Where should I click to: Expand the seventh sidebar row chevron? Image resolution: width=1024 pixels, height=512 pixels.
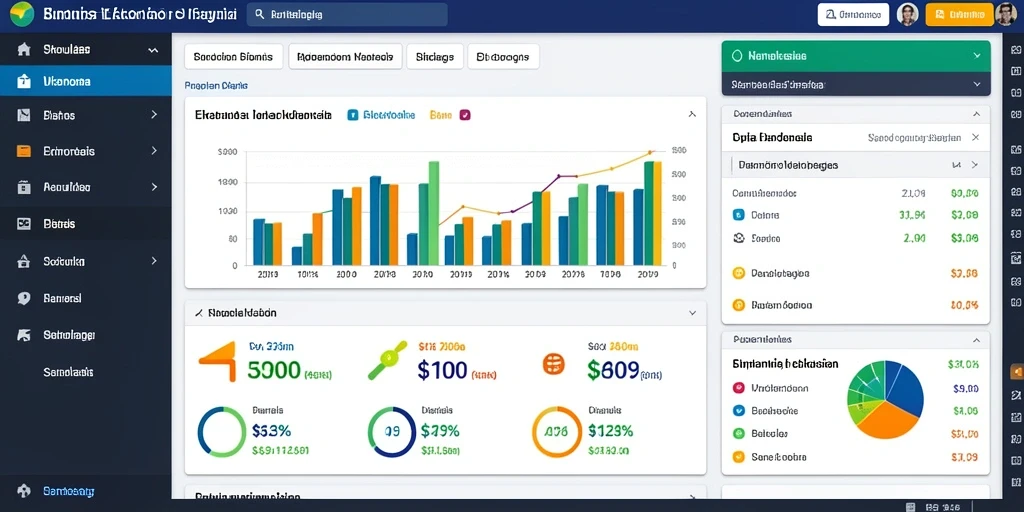click(x=154, y=261)
